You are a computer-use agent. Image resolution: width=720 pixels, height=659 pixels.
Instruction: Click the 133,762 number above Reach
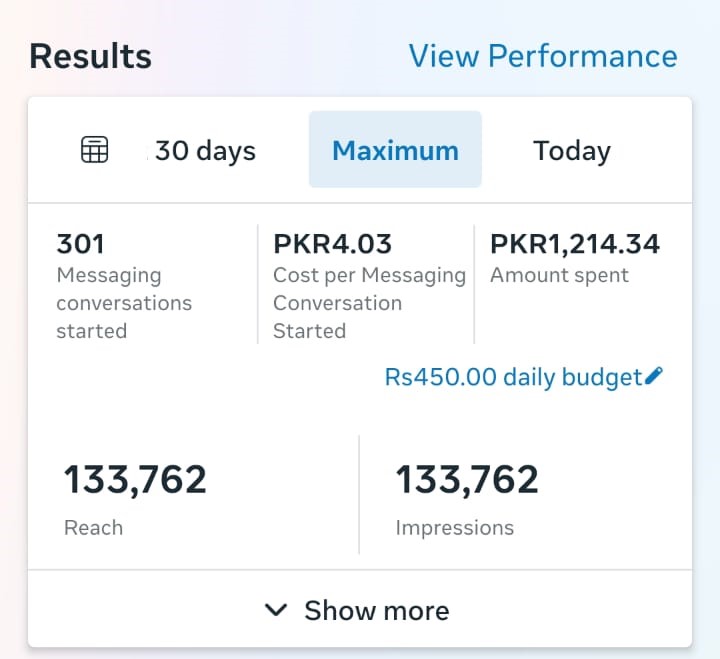[x=135, y=480]
